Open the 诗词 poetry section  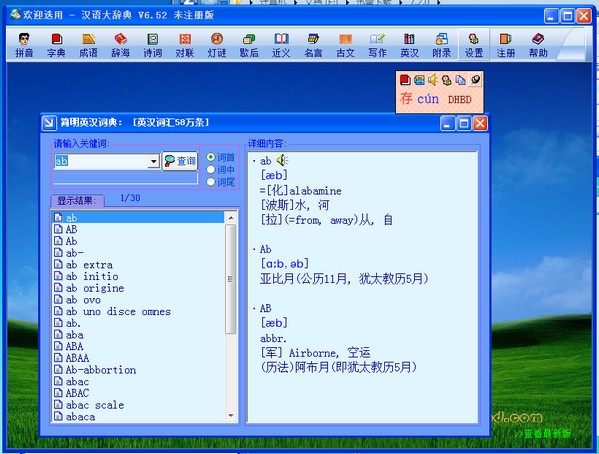153,45
